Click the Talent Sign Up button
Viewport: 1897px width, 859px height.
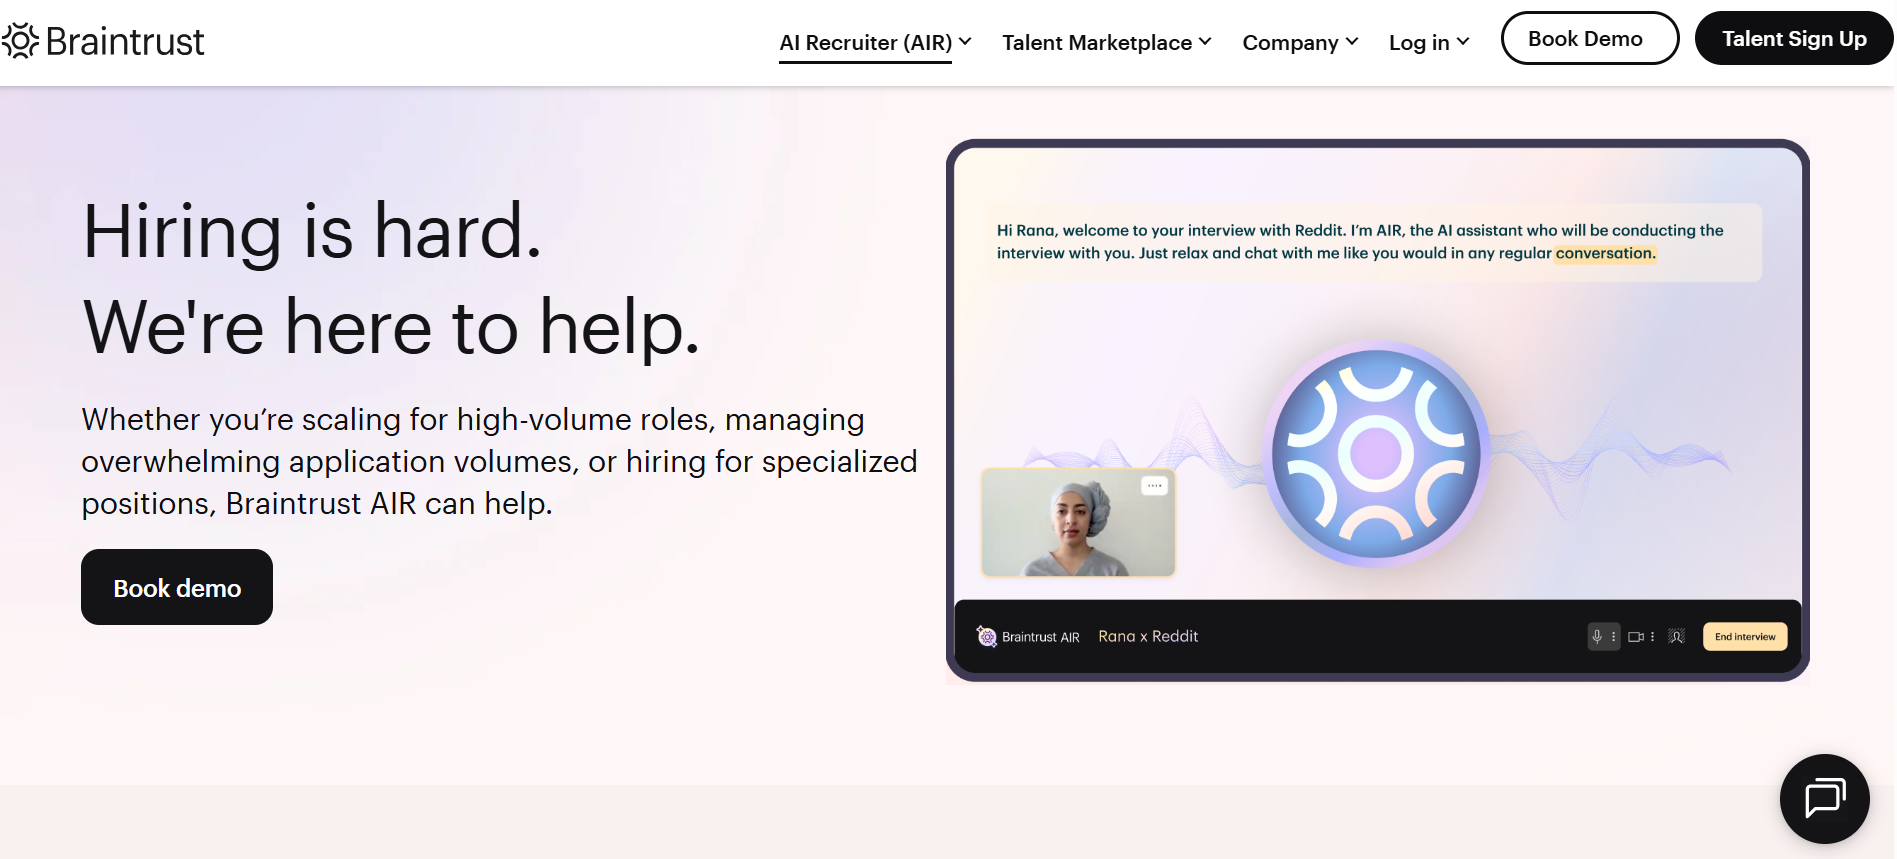tap(1794, 38)
